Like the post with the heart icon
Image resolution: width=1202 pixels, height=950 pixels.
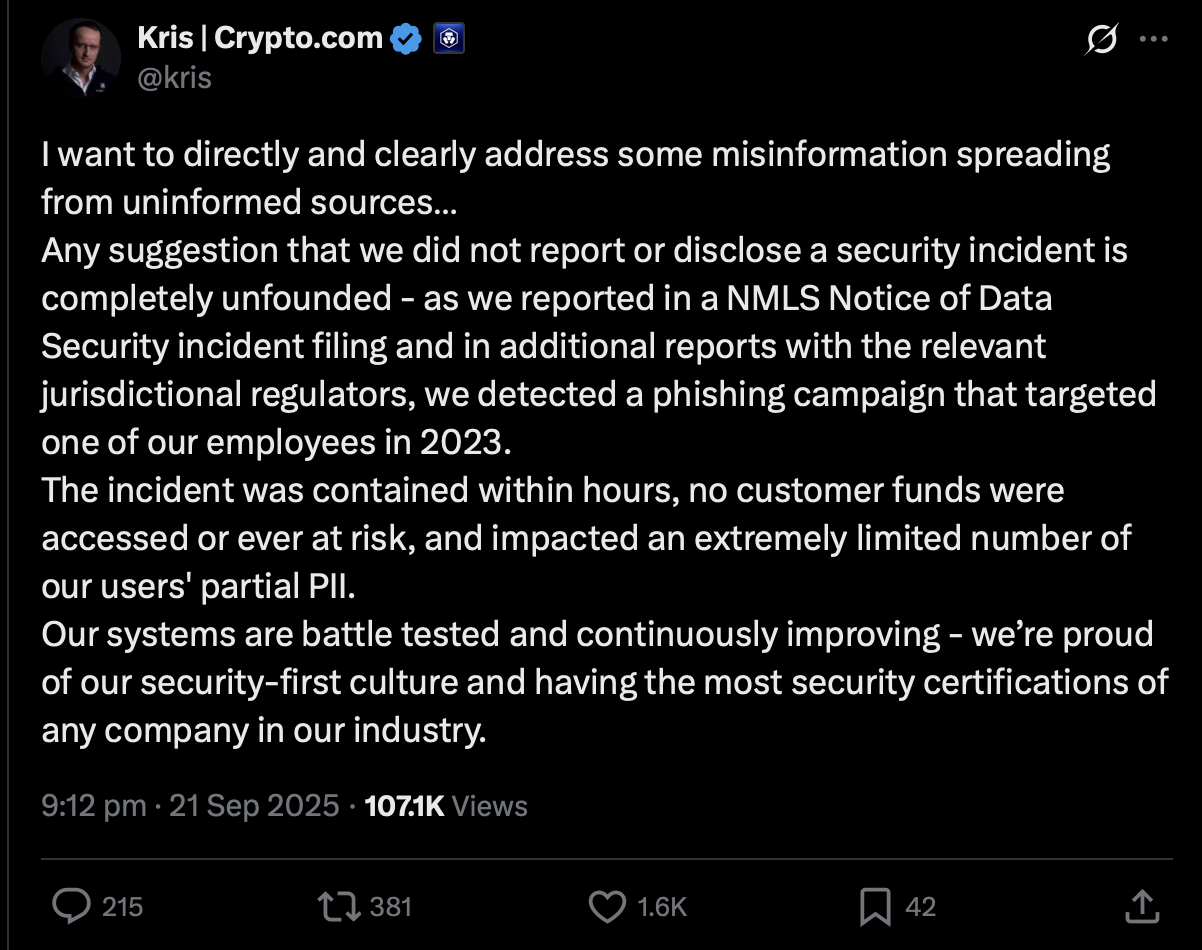point(606,906)
